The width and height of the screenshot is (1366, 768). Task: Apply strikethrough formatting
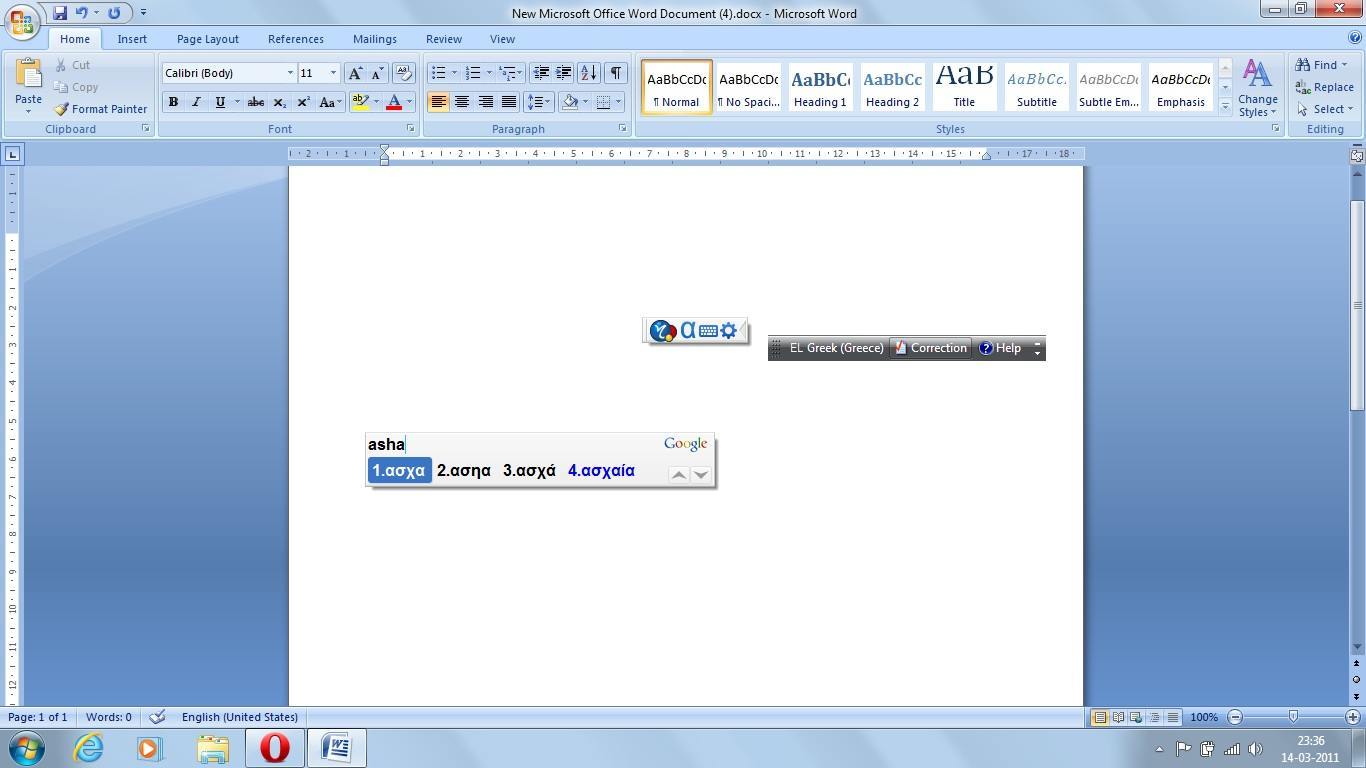click(256, 102)
